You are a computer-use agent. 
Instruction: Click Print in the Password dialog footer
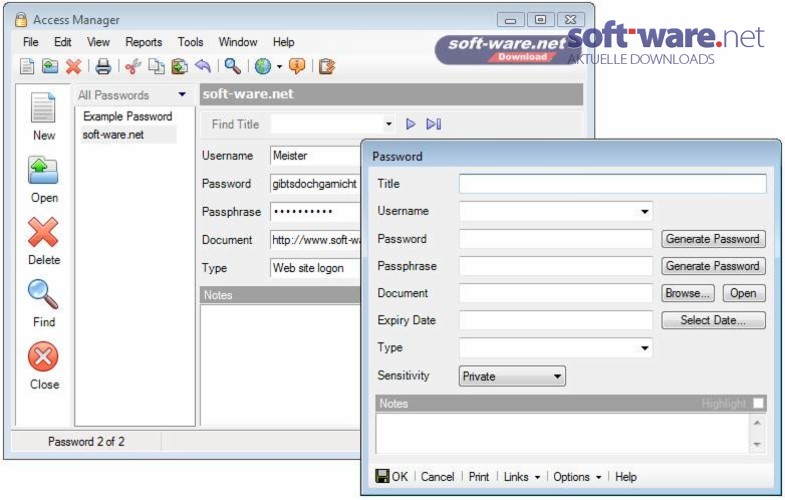pos(479,476)
